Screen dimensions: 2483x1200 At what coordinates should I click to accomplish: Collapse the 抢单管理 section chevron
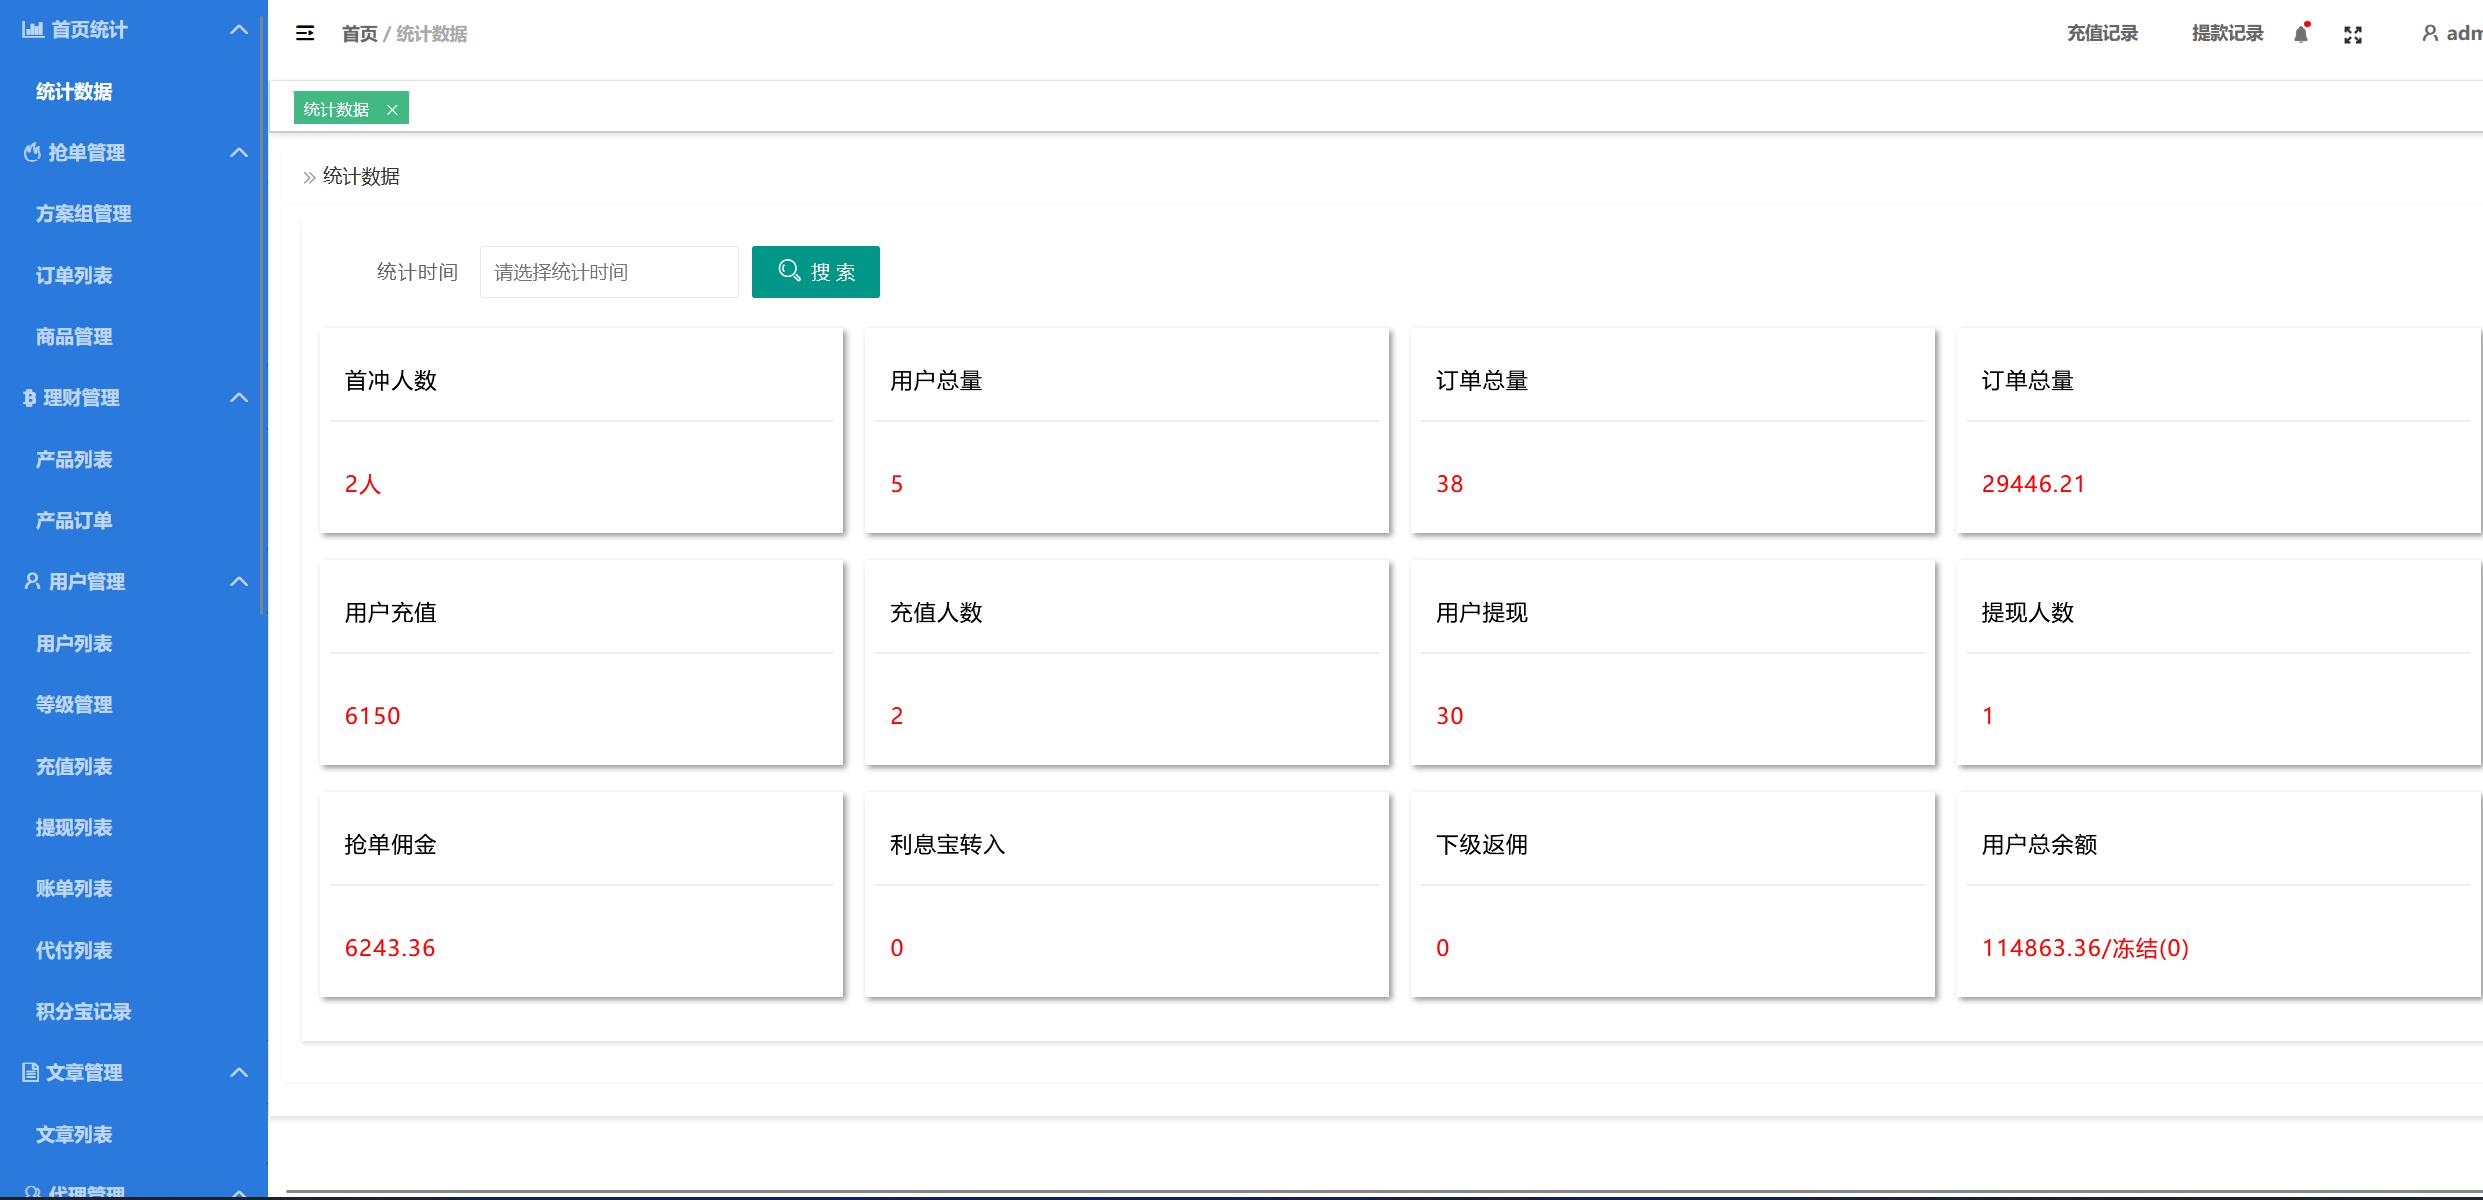[239, 153]
